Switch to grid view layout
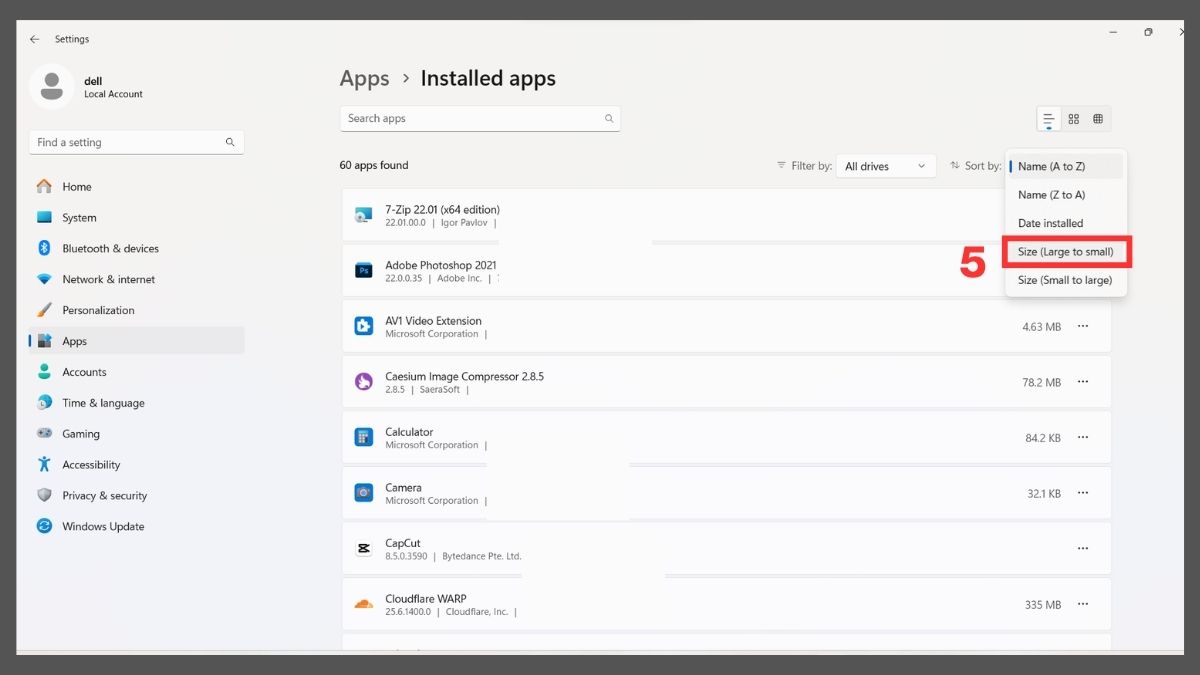The image size is (1200, 675). coord(1074,119)
